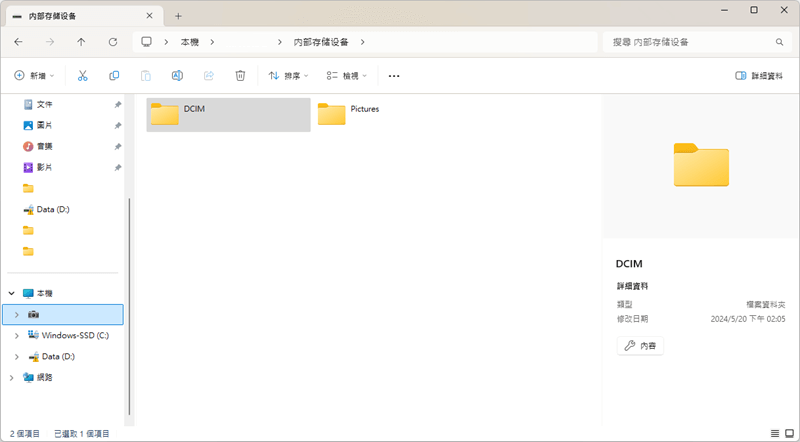Unpin 文件 using its pin icon
Viewport: 800px width, 442px height.
click(x=117, y=105)
